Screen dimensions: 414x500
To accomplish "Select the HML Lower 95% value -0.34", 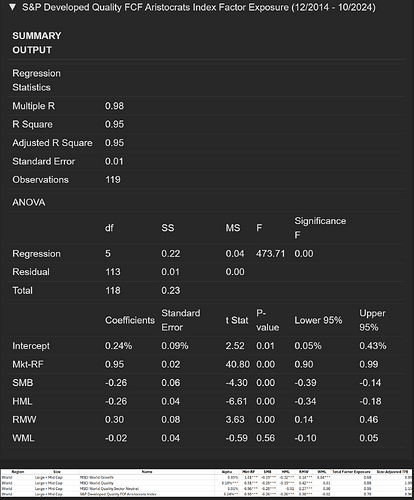I will (305, 401).
